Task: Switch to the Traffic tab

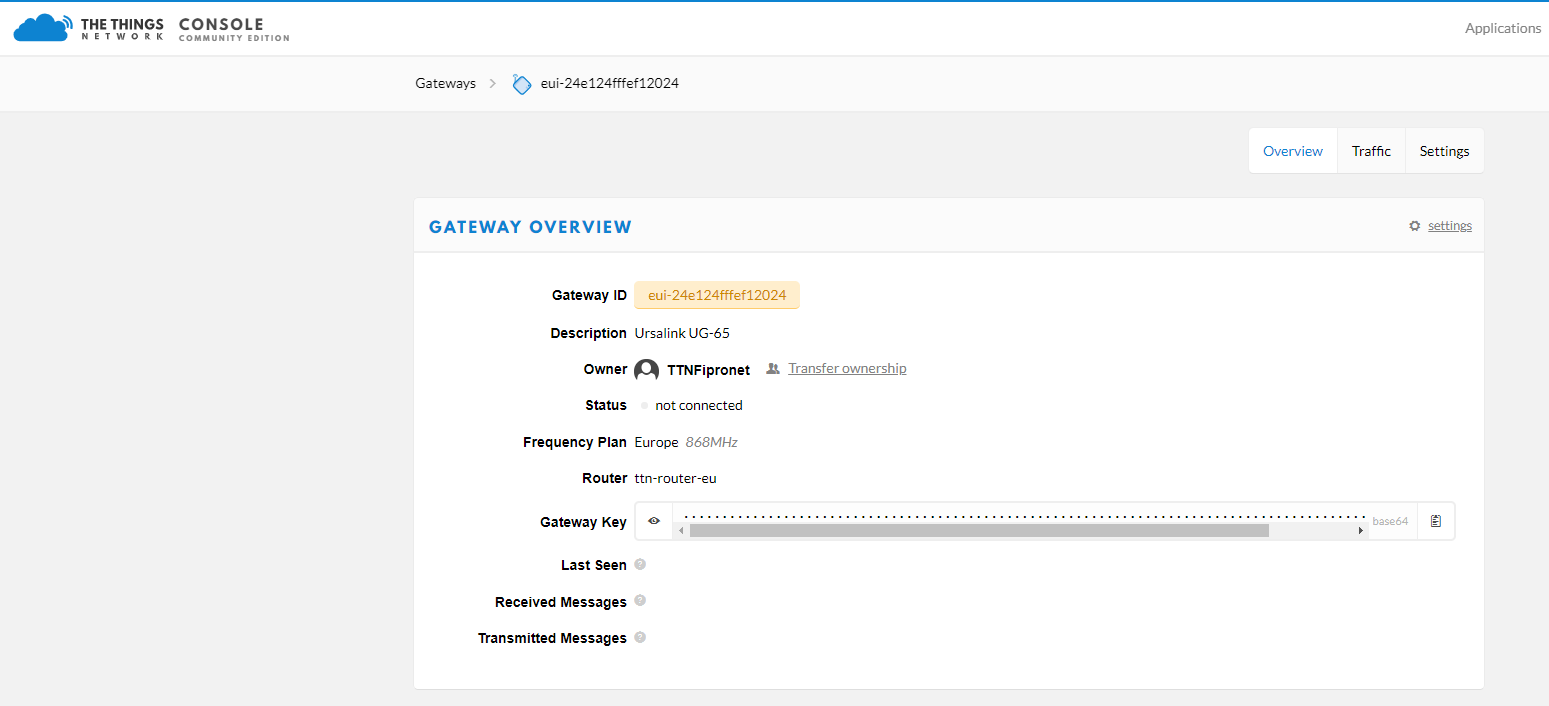Action: click(1371, 151)
